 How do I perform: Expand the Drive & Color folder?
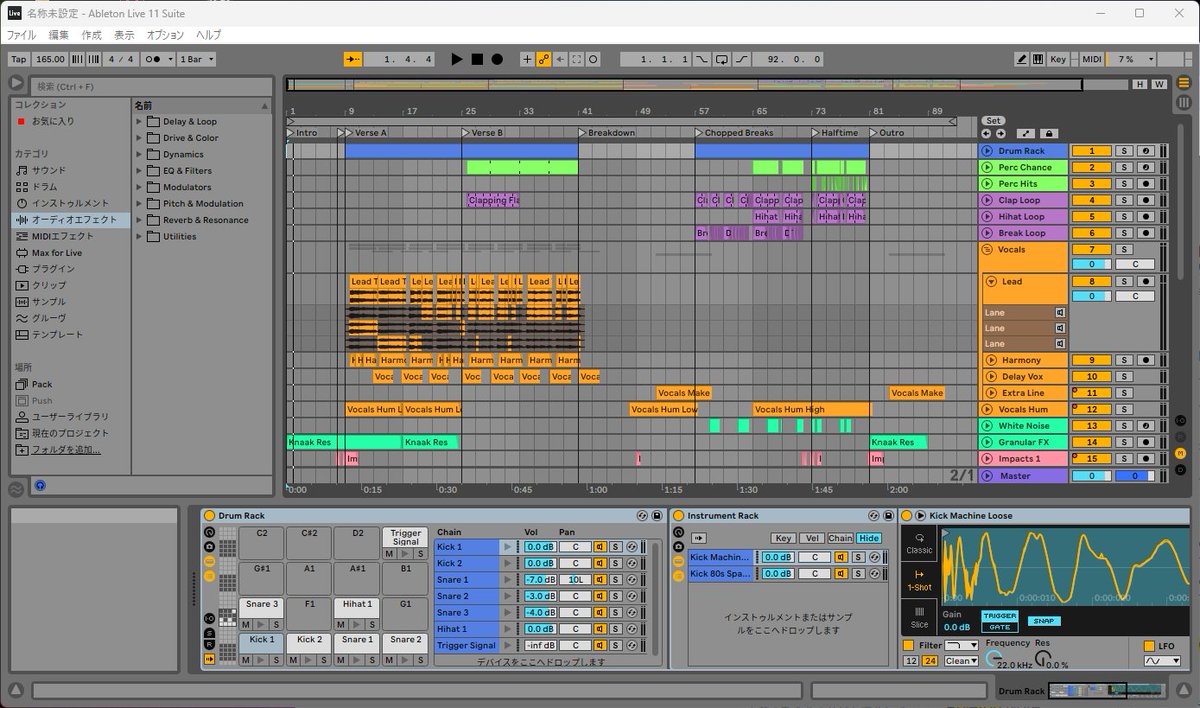[x=140, y=138]
